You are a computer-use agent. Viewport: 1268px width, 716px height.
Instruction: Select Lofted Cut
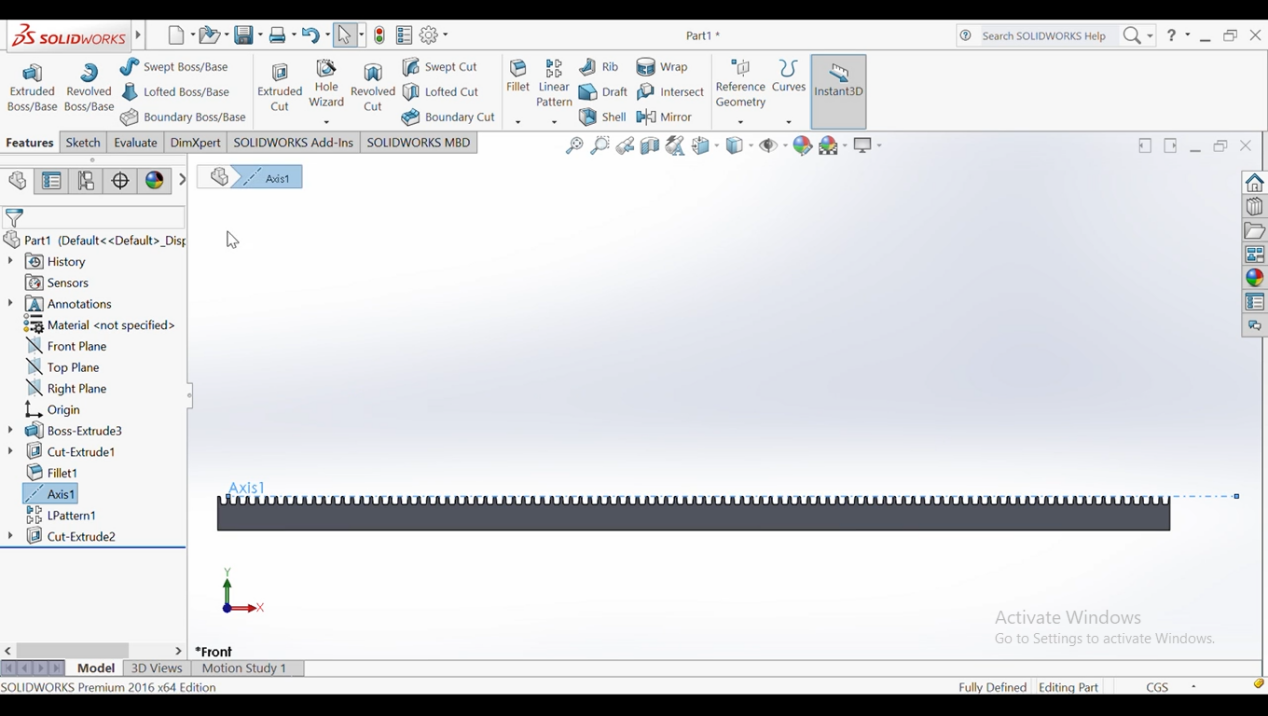[441, 92]
